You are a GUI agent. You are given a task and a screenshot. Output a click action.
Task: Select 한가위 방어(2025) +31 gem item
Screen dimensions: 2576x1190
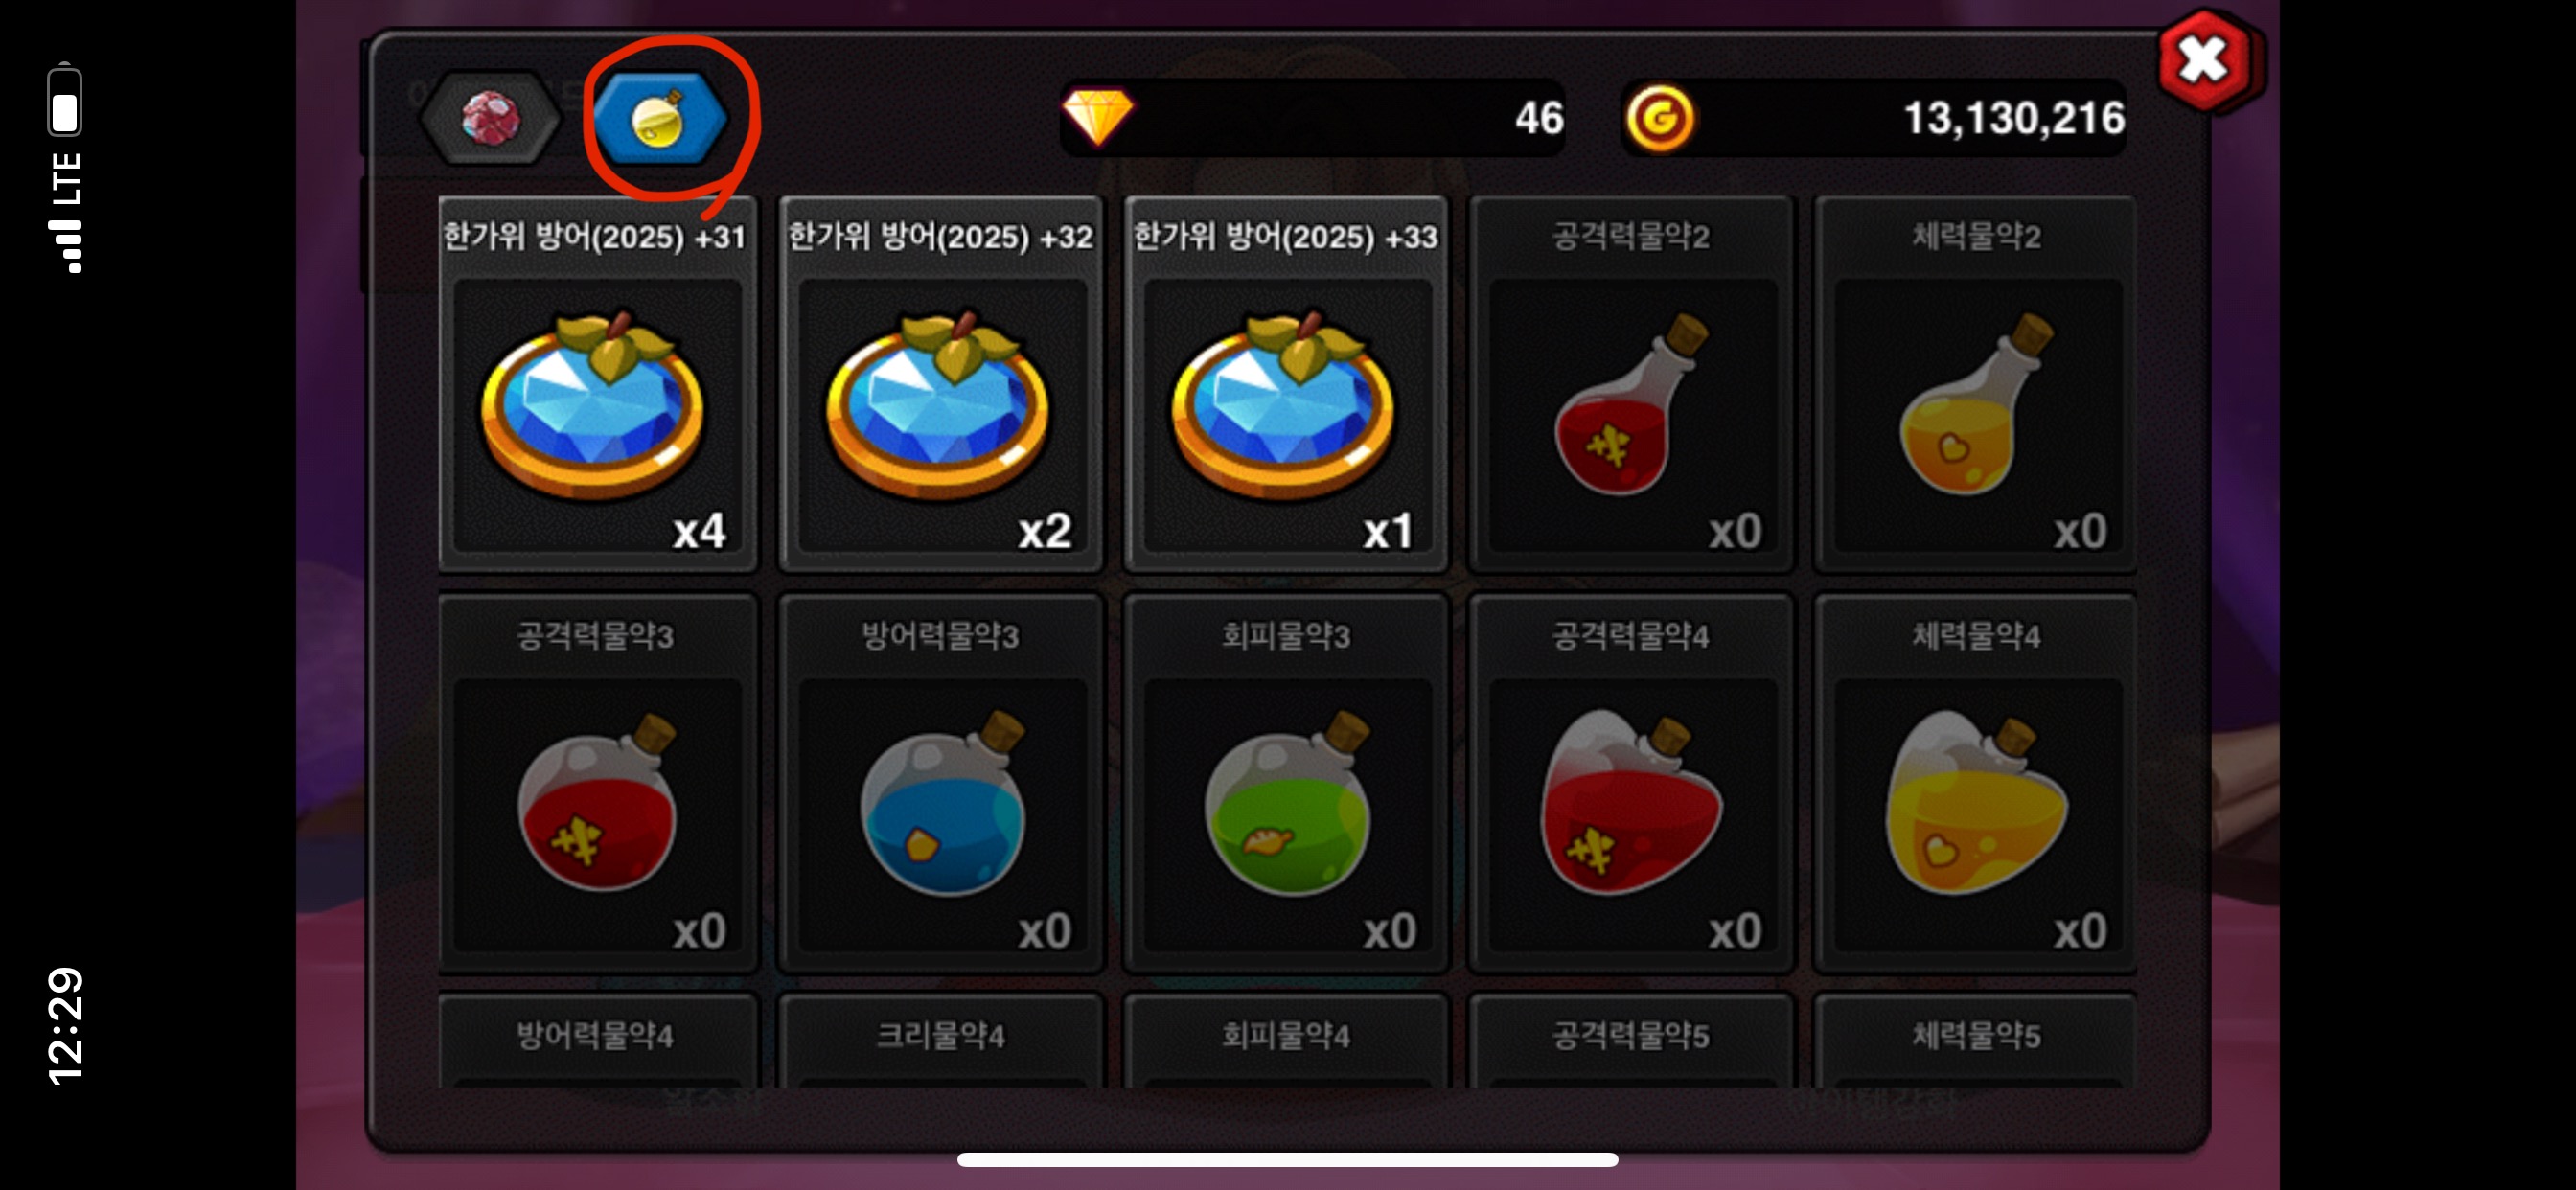[x=597, y=385]
